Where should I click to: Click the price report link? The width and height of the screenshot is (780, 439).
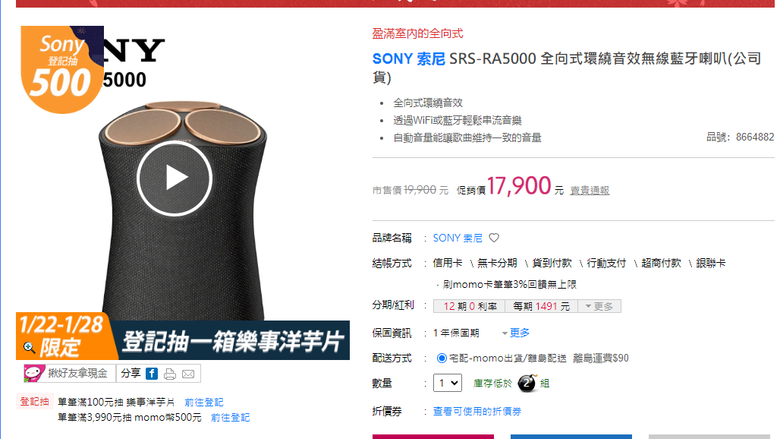pos(589,190)
